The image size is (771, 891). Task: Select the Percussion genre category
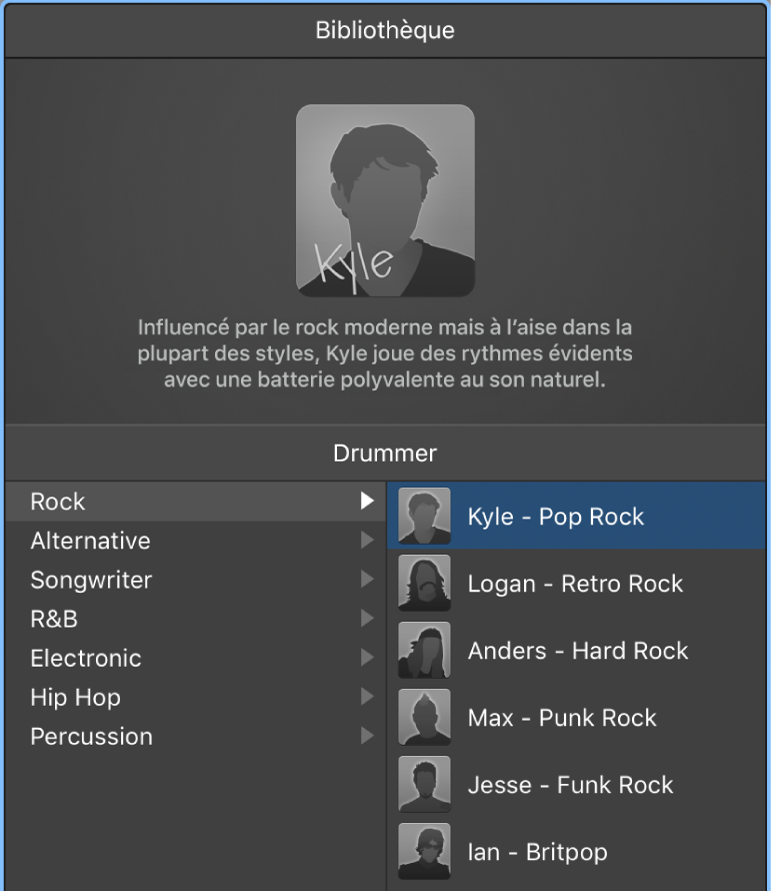92,736
